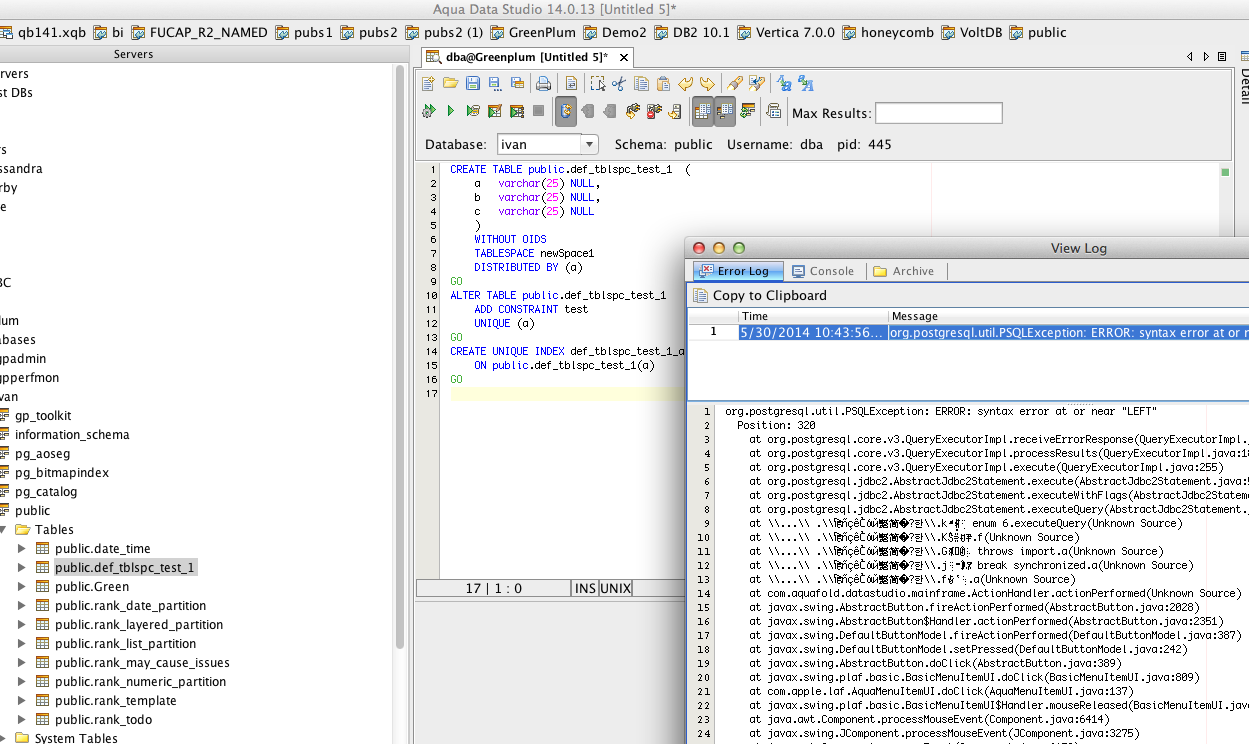The image size is (1249, 744).
Task: Select public.rank_todo table
Action: coord(104,719)
